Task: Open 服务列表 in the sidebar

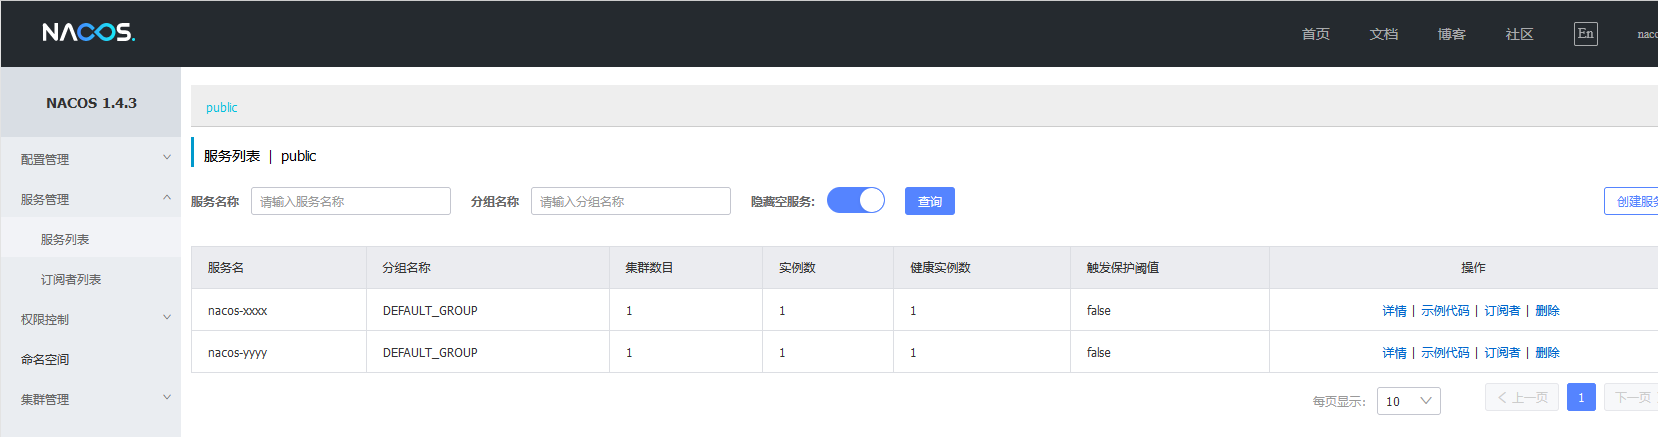Action: click(65, 239)
